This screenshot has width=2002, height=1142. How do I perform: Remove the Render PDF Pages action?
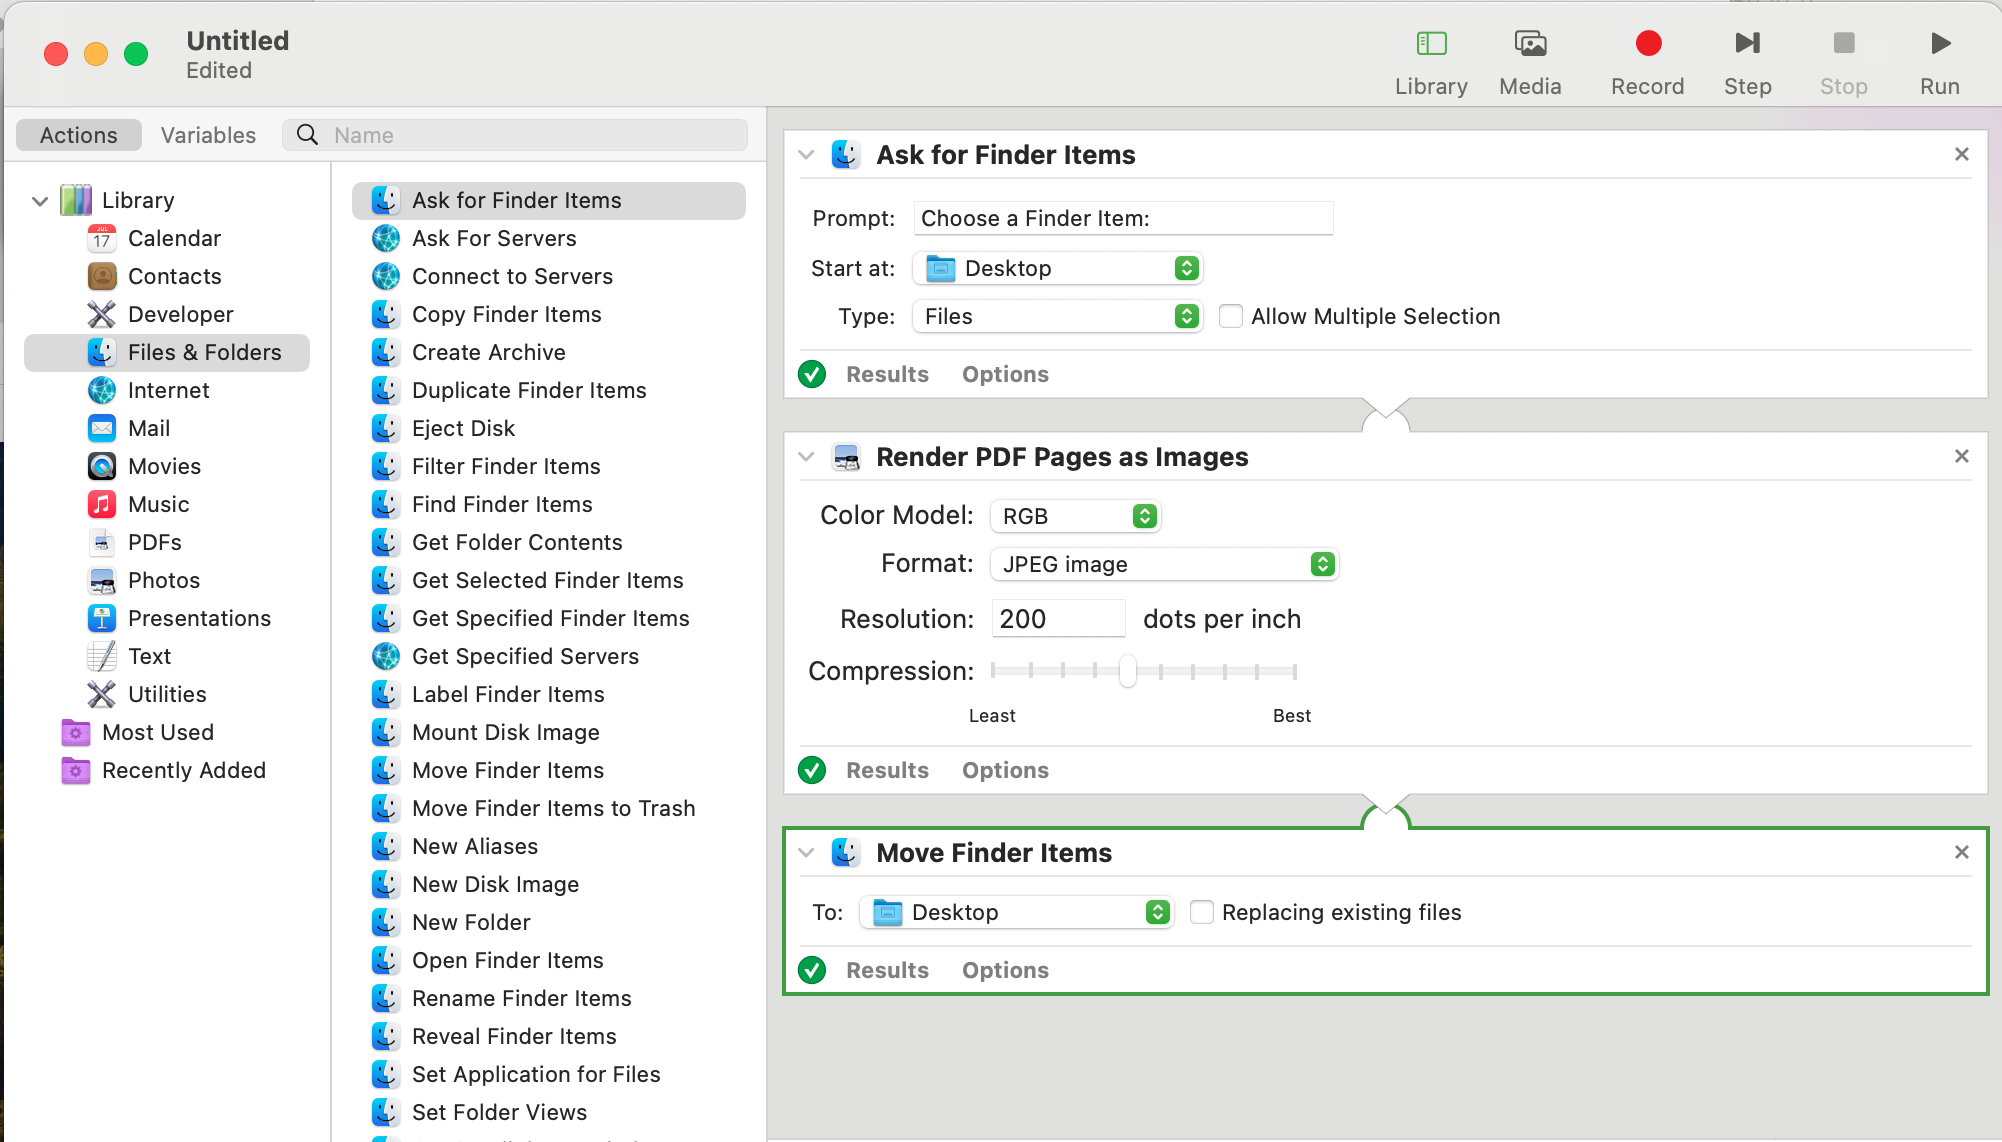(1961, 456)
